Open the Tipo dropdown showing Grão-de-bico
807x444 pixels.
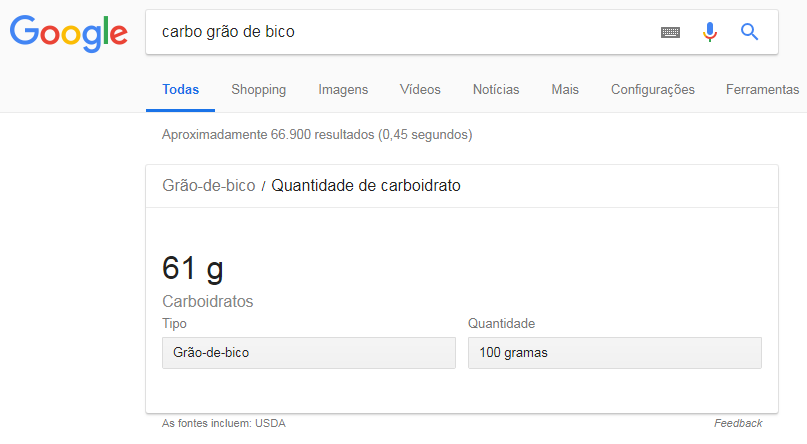point(309,353)
